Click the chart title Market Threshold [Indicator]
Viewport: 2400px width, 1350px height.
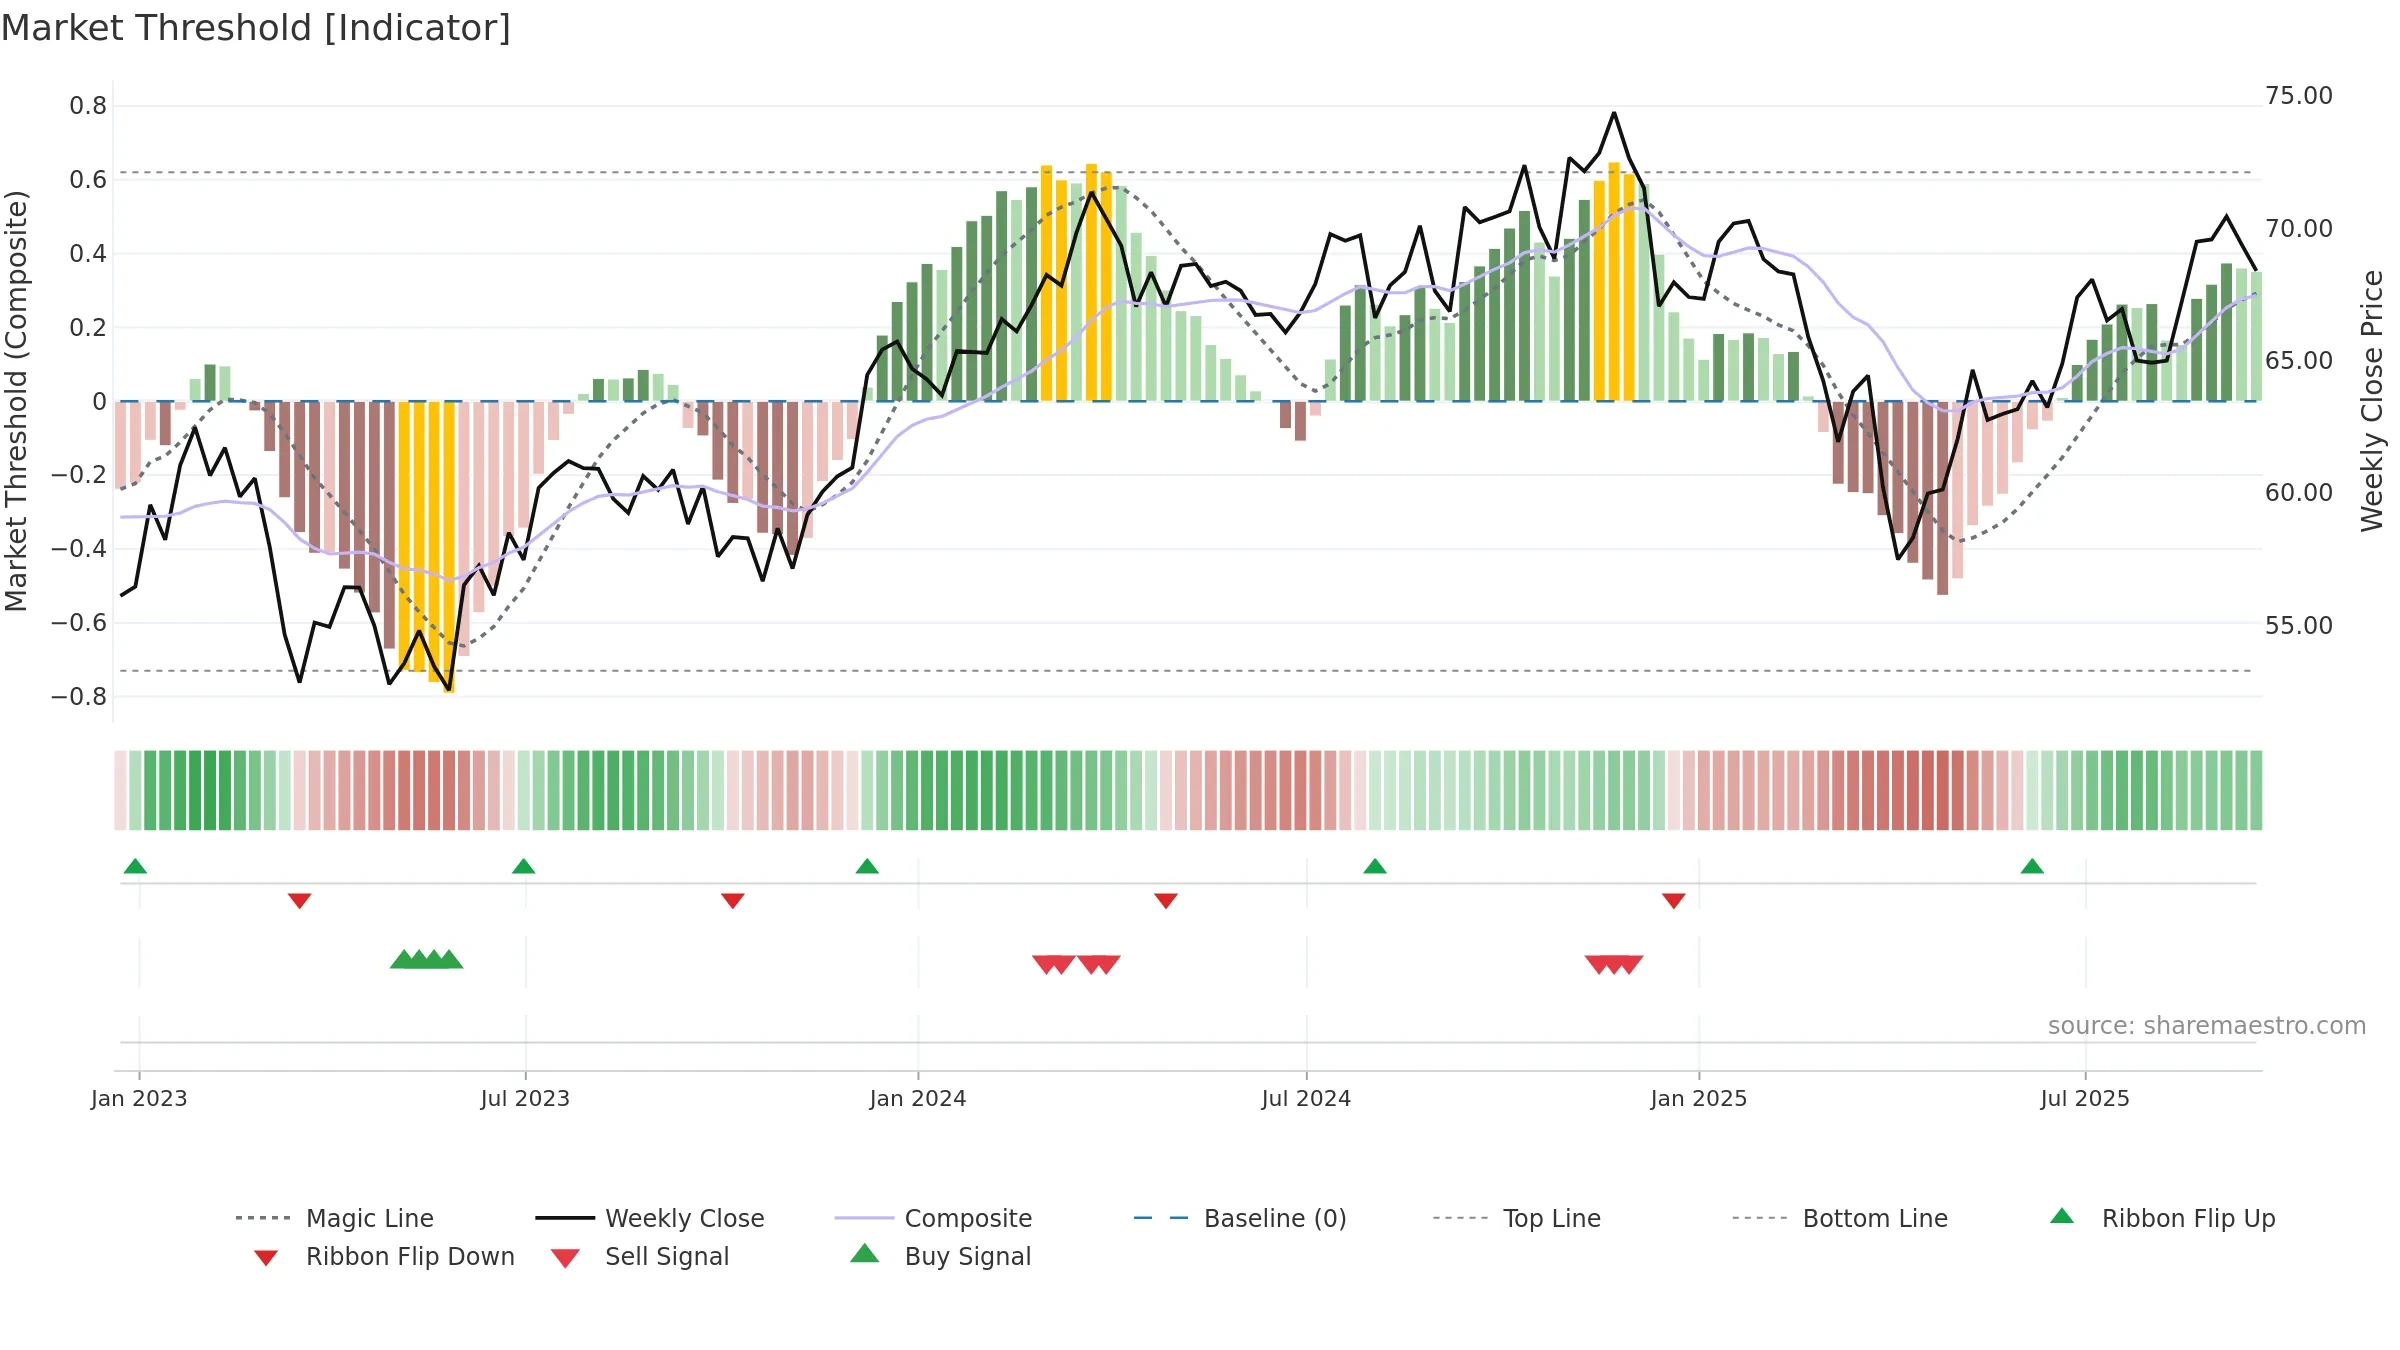tap(256, 28)
